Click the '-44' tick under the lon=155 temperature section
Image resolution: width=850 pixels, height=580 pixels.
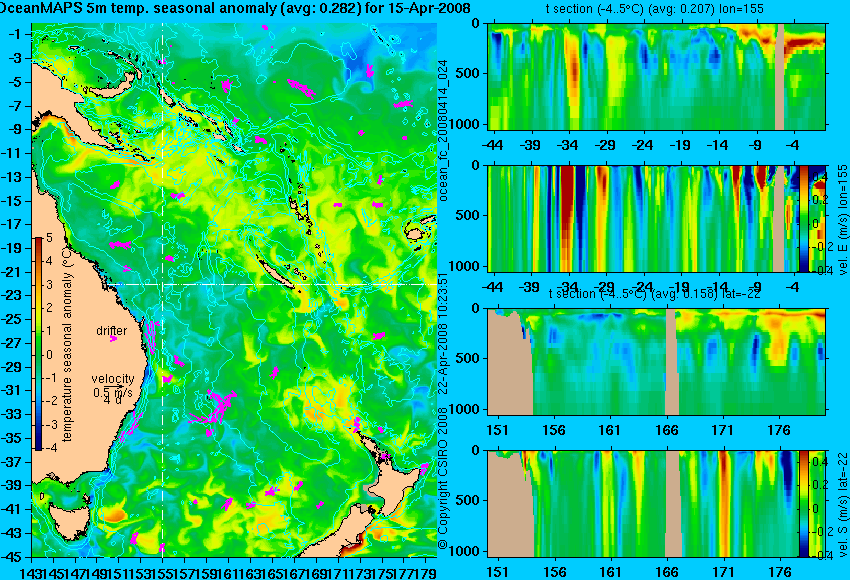point(492,145)
